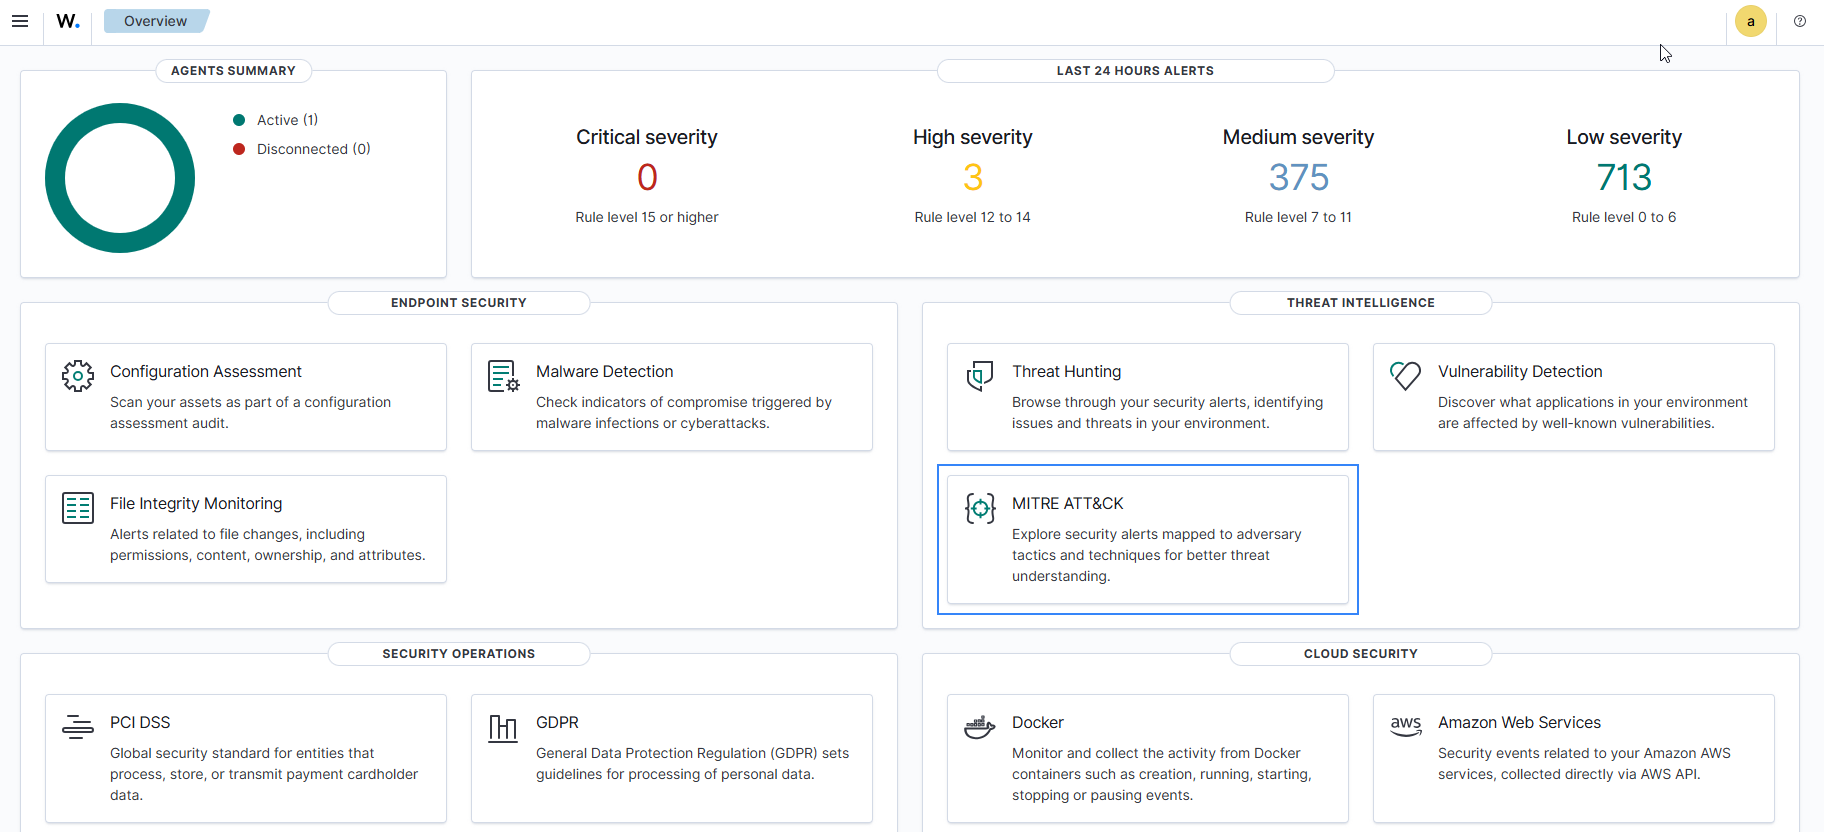Select the Overview breadcrumb tab
The image size is (1824, 832).
[155, 21]
